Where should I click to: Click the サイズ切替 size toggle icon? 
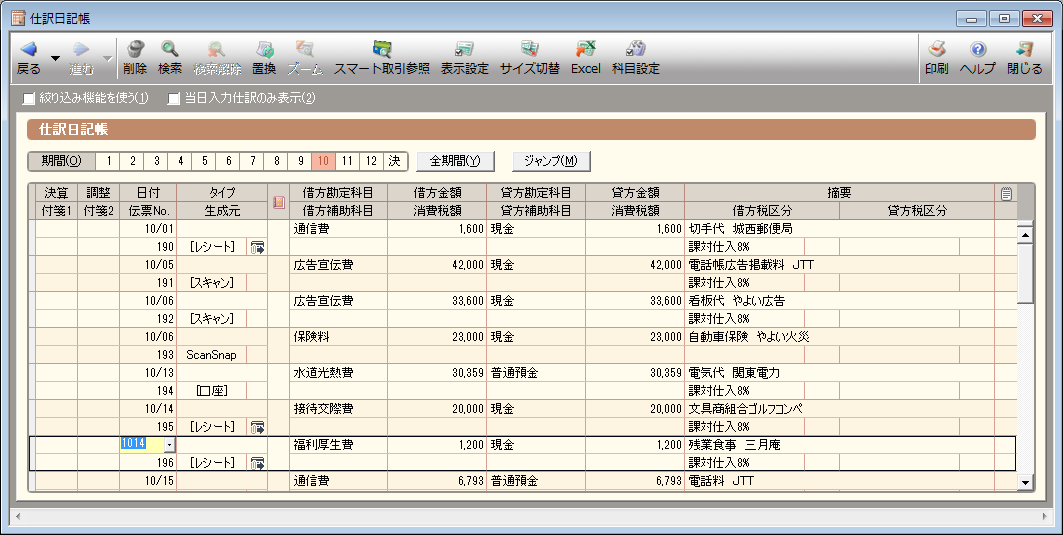pyautogui.click(x=529, y=57)
